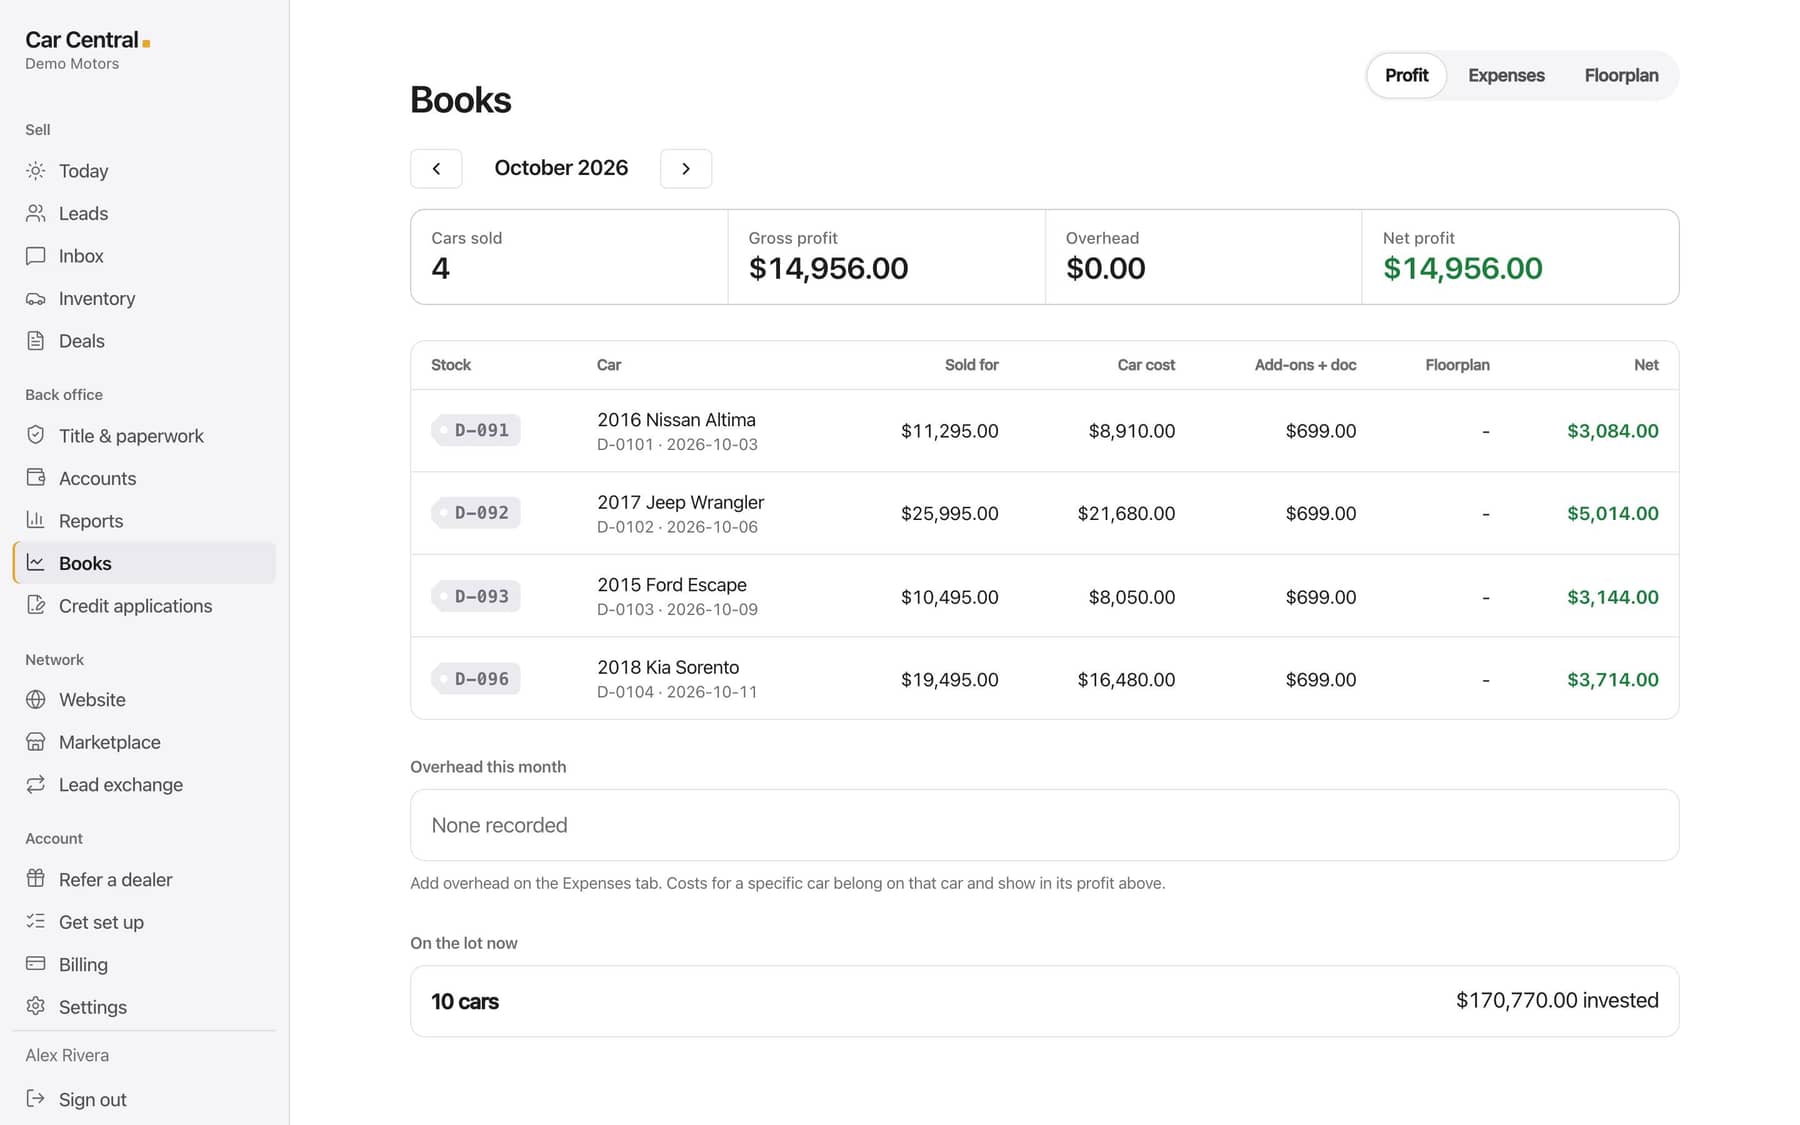Select the 2018 Kia Sorento car name
This screenshot has height=1125, width=1800.
point(668,667)
